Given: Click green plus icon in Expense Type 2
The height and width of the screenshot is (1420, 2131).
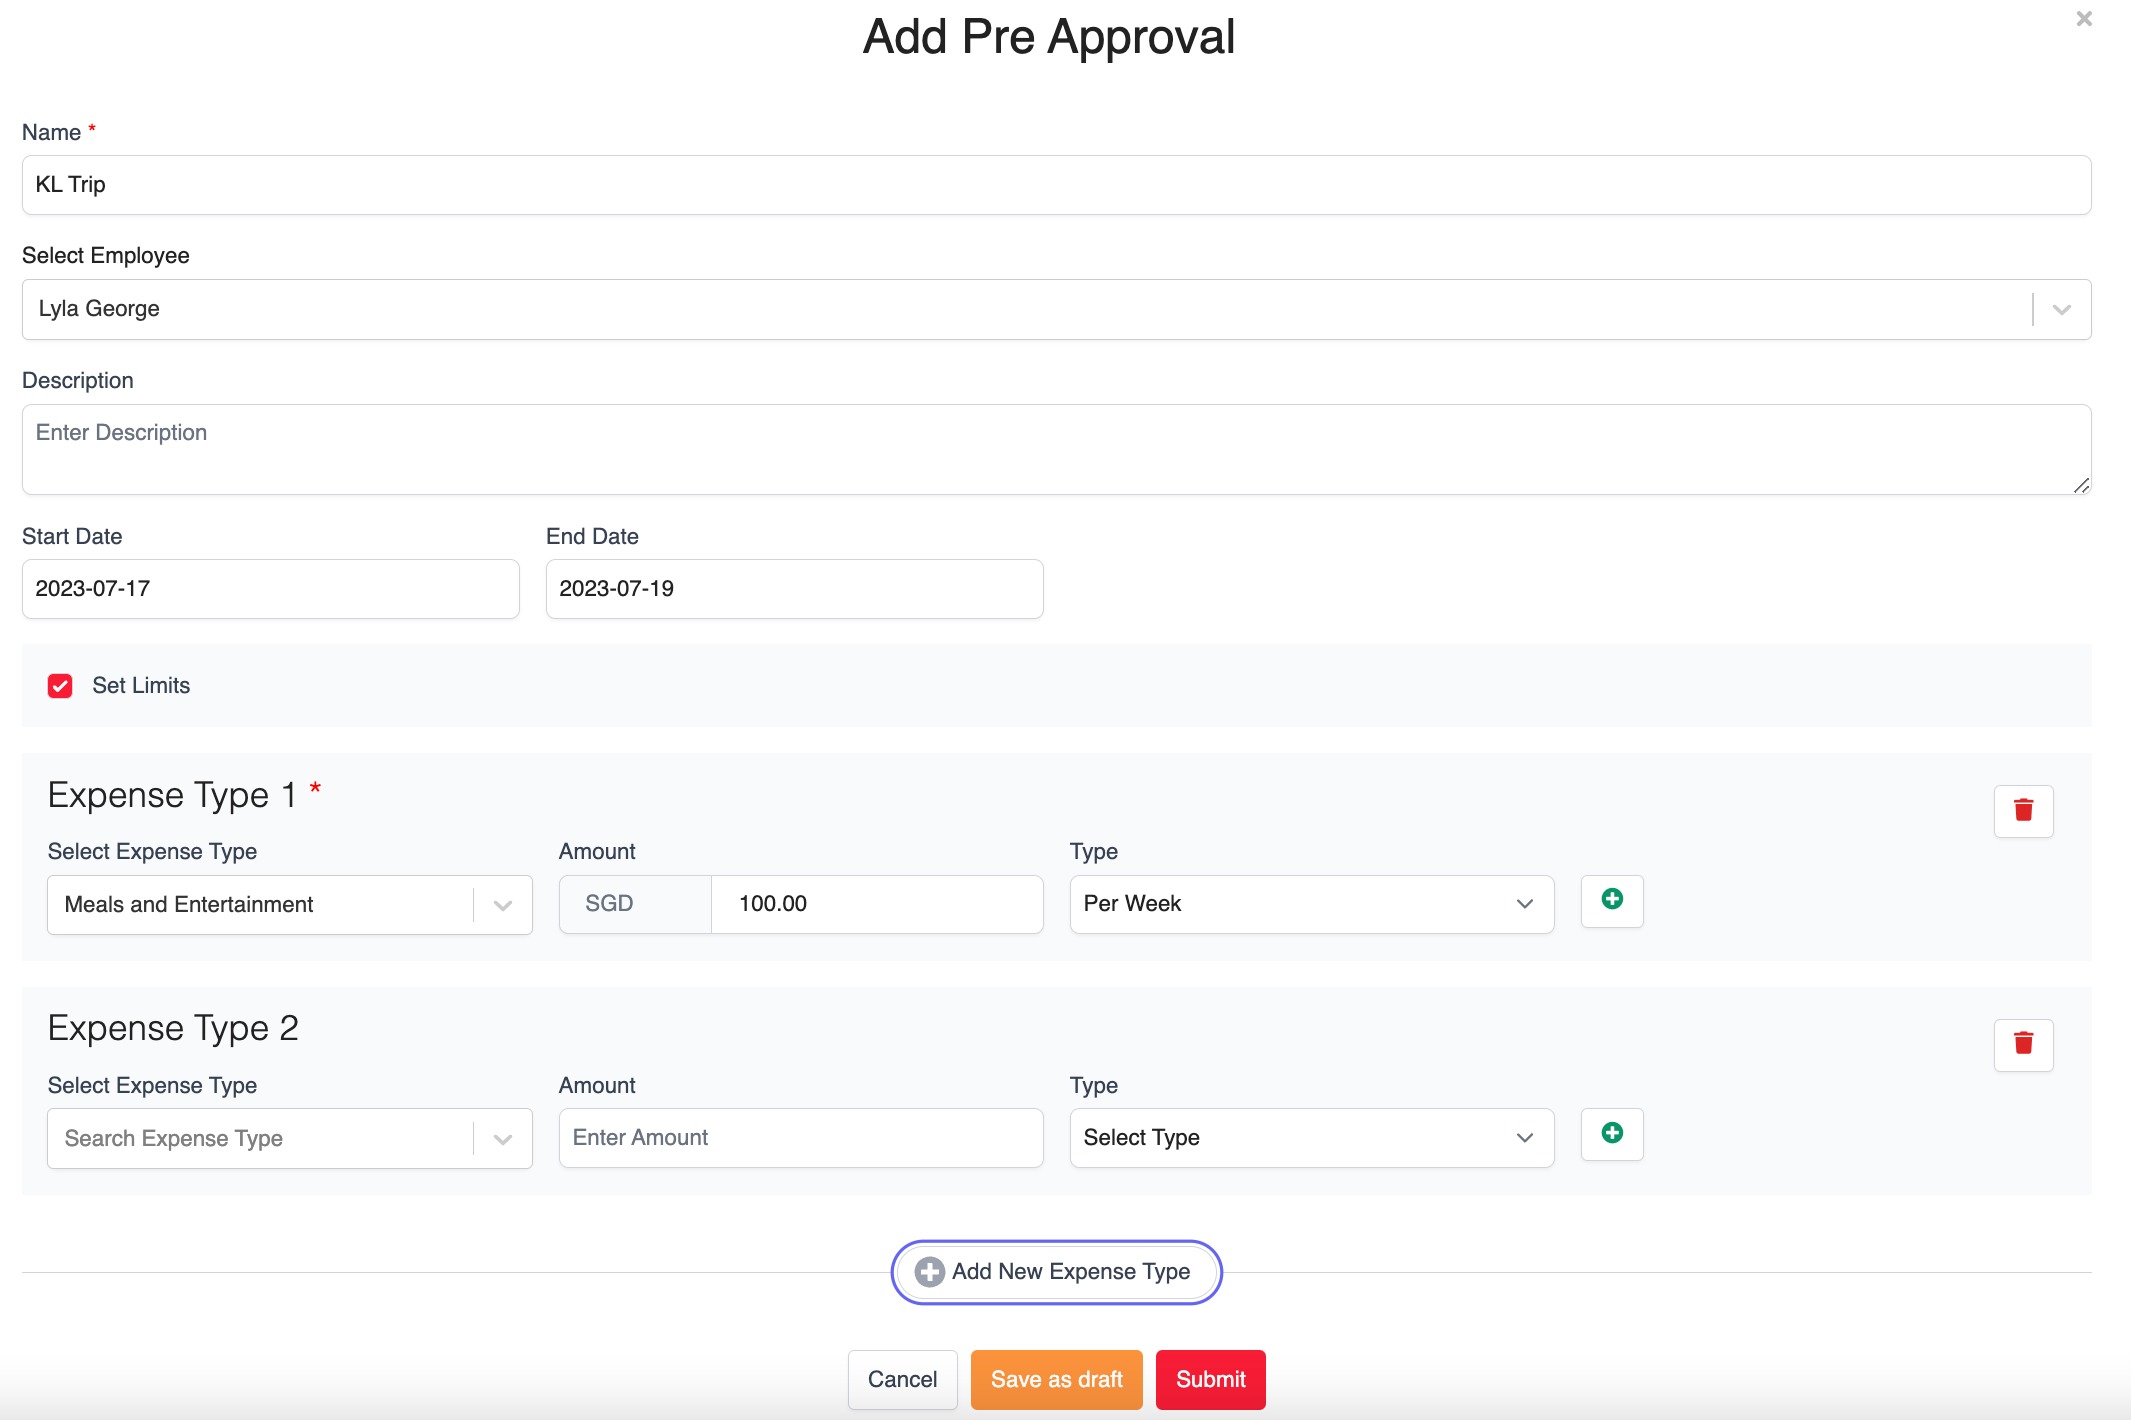Looking at the screenshot, I should pyautogui.click(x=1611, y=1134).
